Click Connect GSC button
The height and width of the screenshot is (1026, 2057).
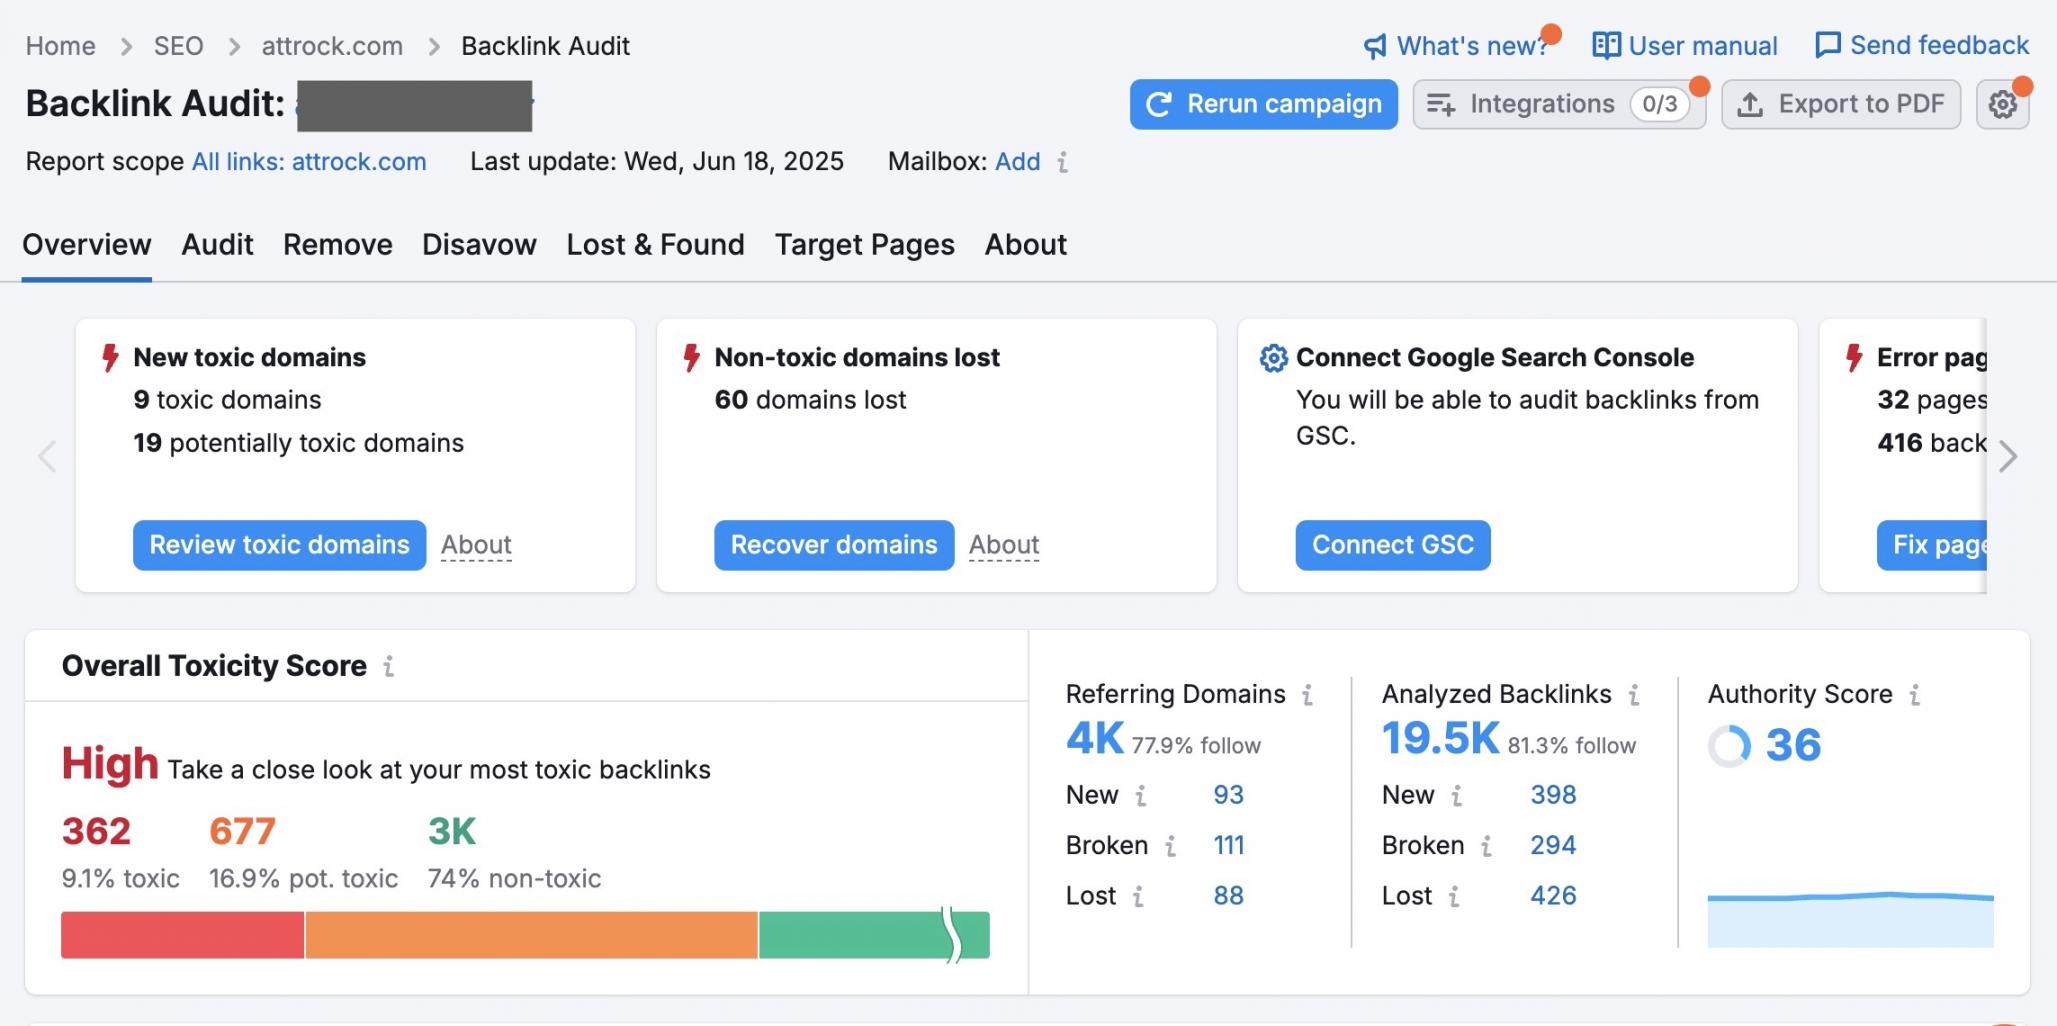coord(1393,545)
